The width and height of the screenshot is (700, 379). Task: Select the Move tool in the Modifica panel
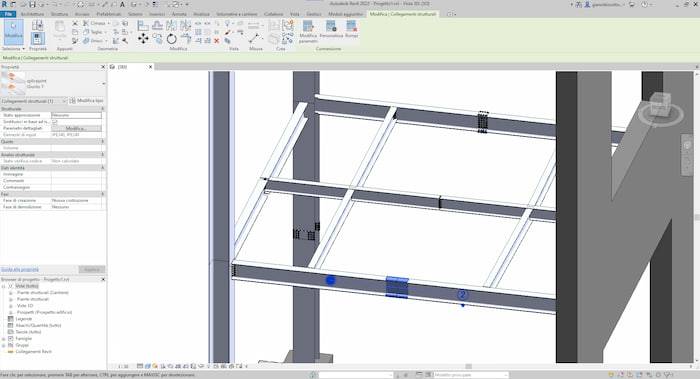(143, 39)
